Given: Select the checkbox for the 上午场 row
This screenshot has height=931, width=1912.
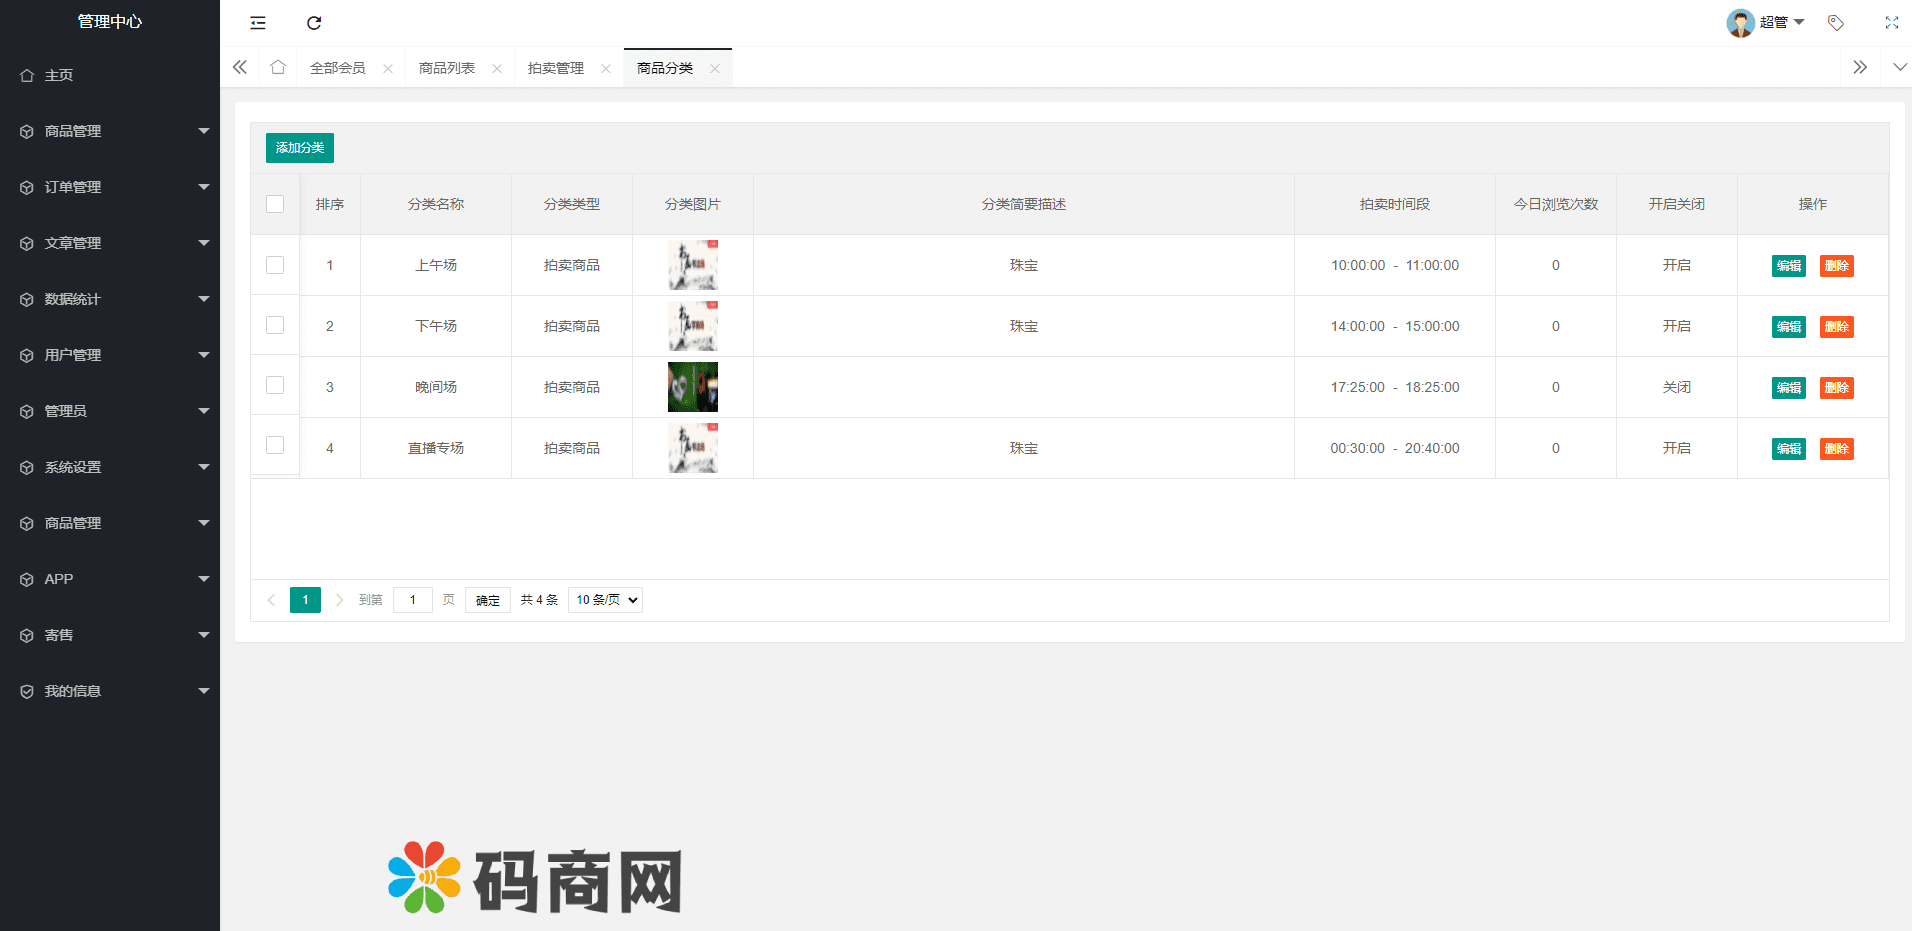Looking at the screenshot, I should [x=275, y=265].
